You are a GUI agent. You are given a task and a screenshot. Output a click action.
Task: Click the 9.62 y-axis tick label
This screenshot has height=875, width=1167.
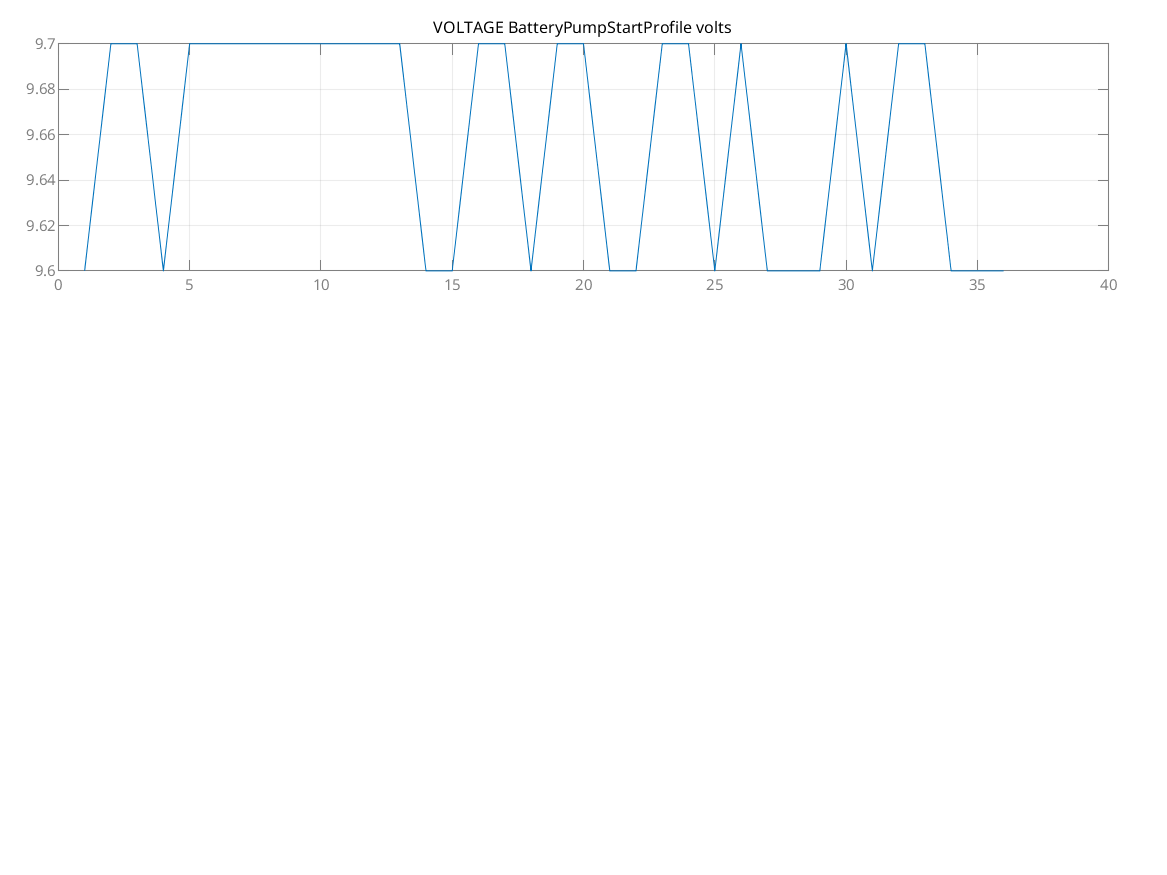click(42, 225)
